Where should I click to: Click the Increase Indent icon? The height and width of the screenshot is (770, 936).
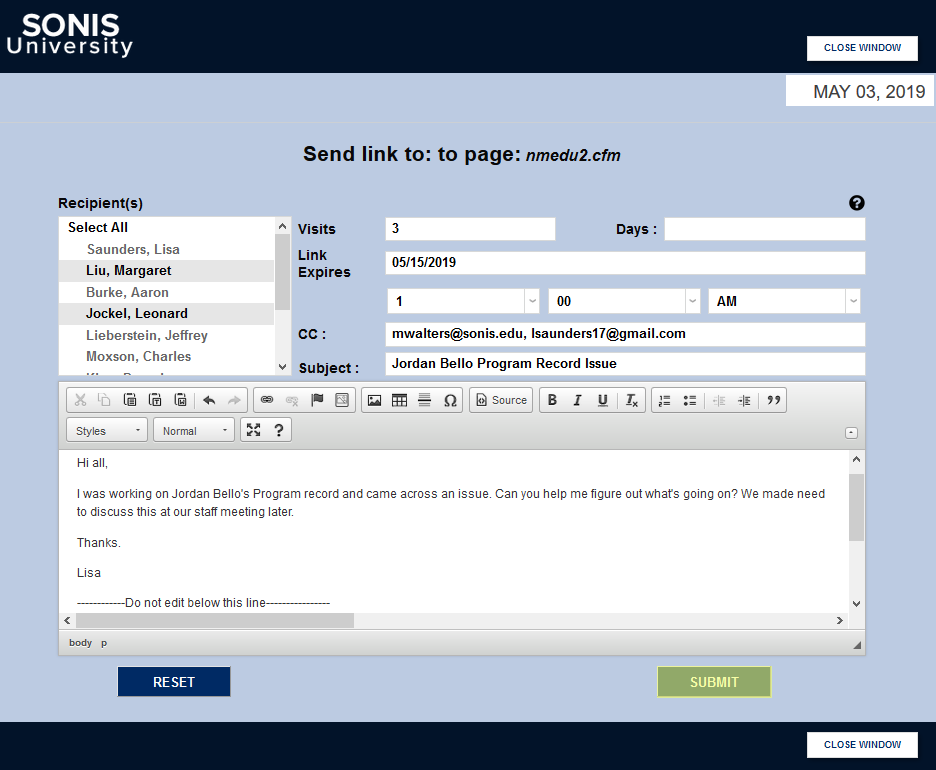(x=744, y=400)
